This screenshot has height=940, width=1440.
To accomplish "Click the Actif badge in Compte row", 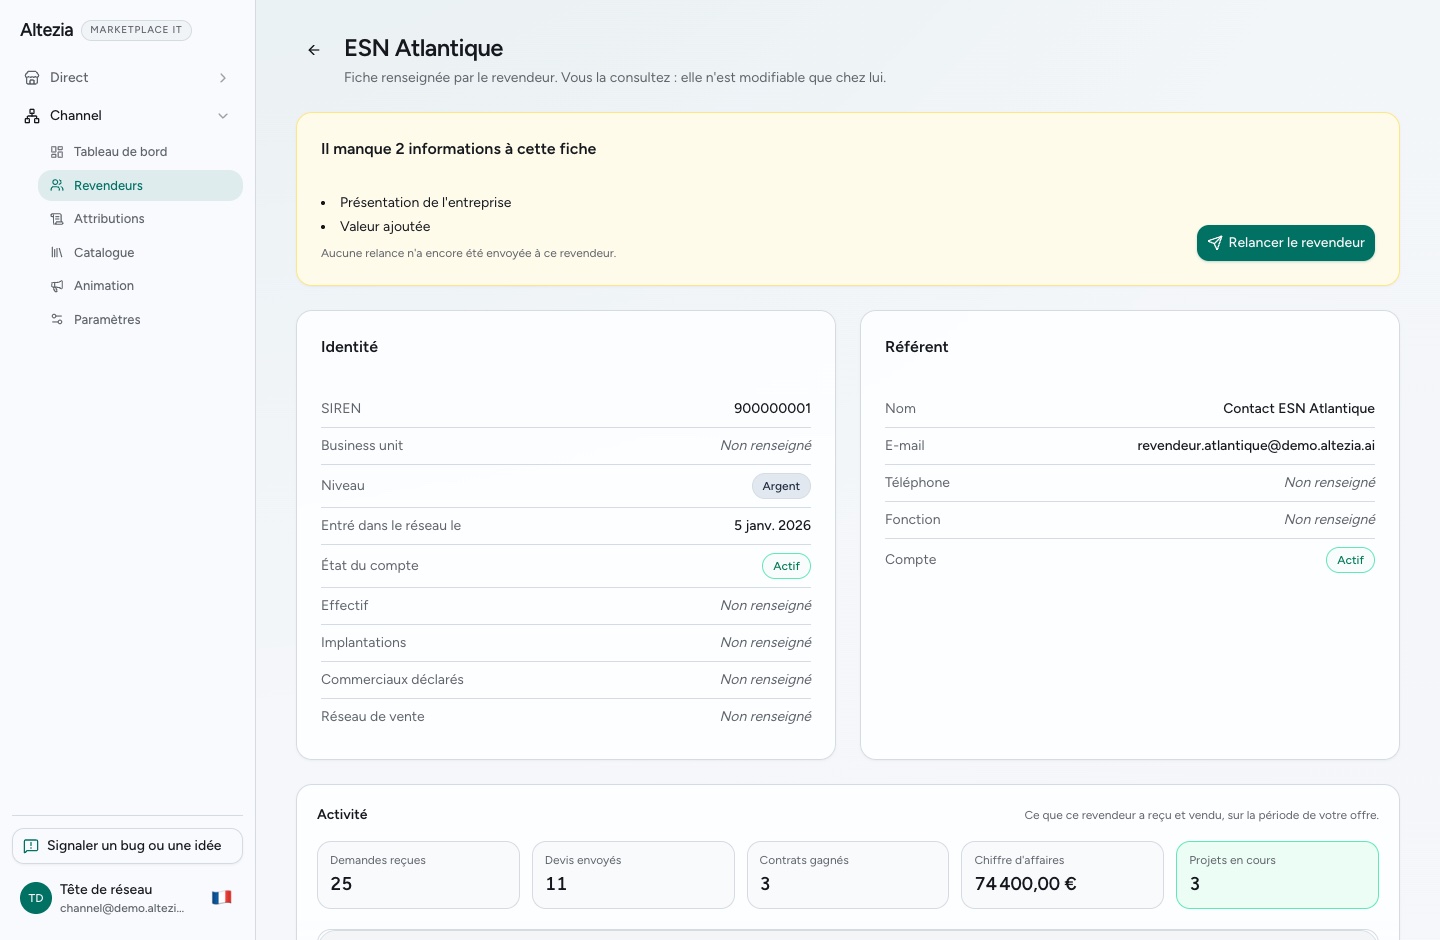I will click(x=1350, y=560).
